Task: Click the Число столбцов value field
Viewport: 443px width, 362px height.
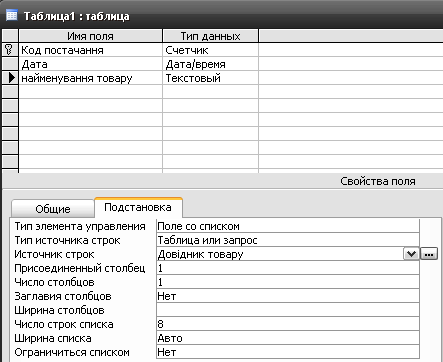Action: [288, 282]
